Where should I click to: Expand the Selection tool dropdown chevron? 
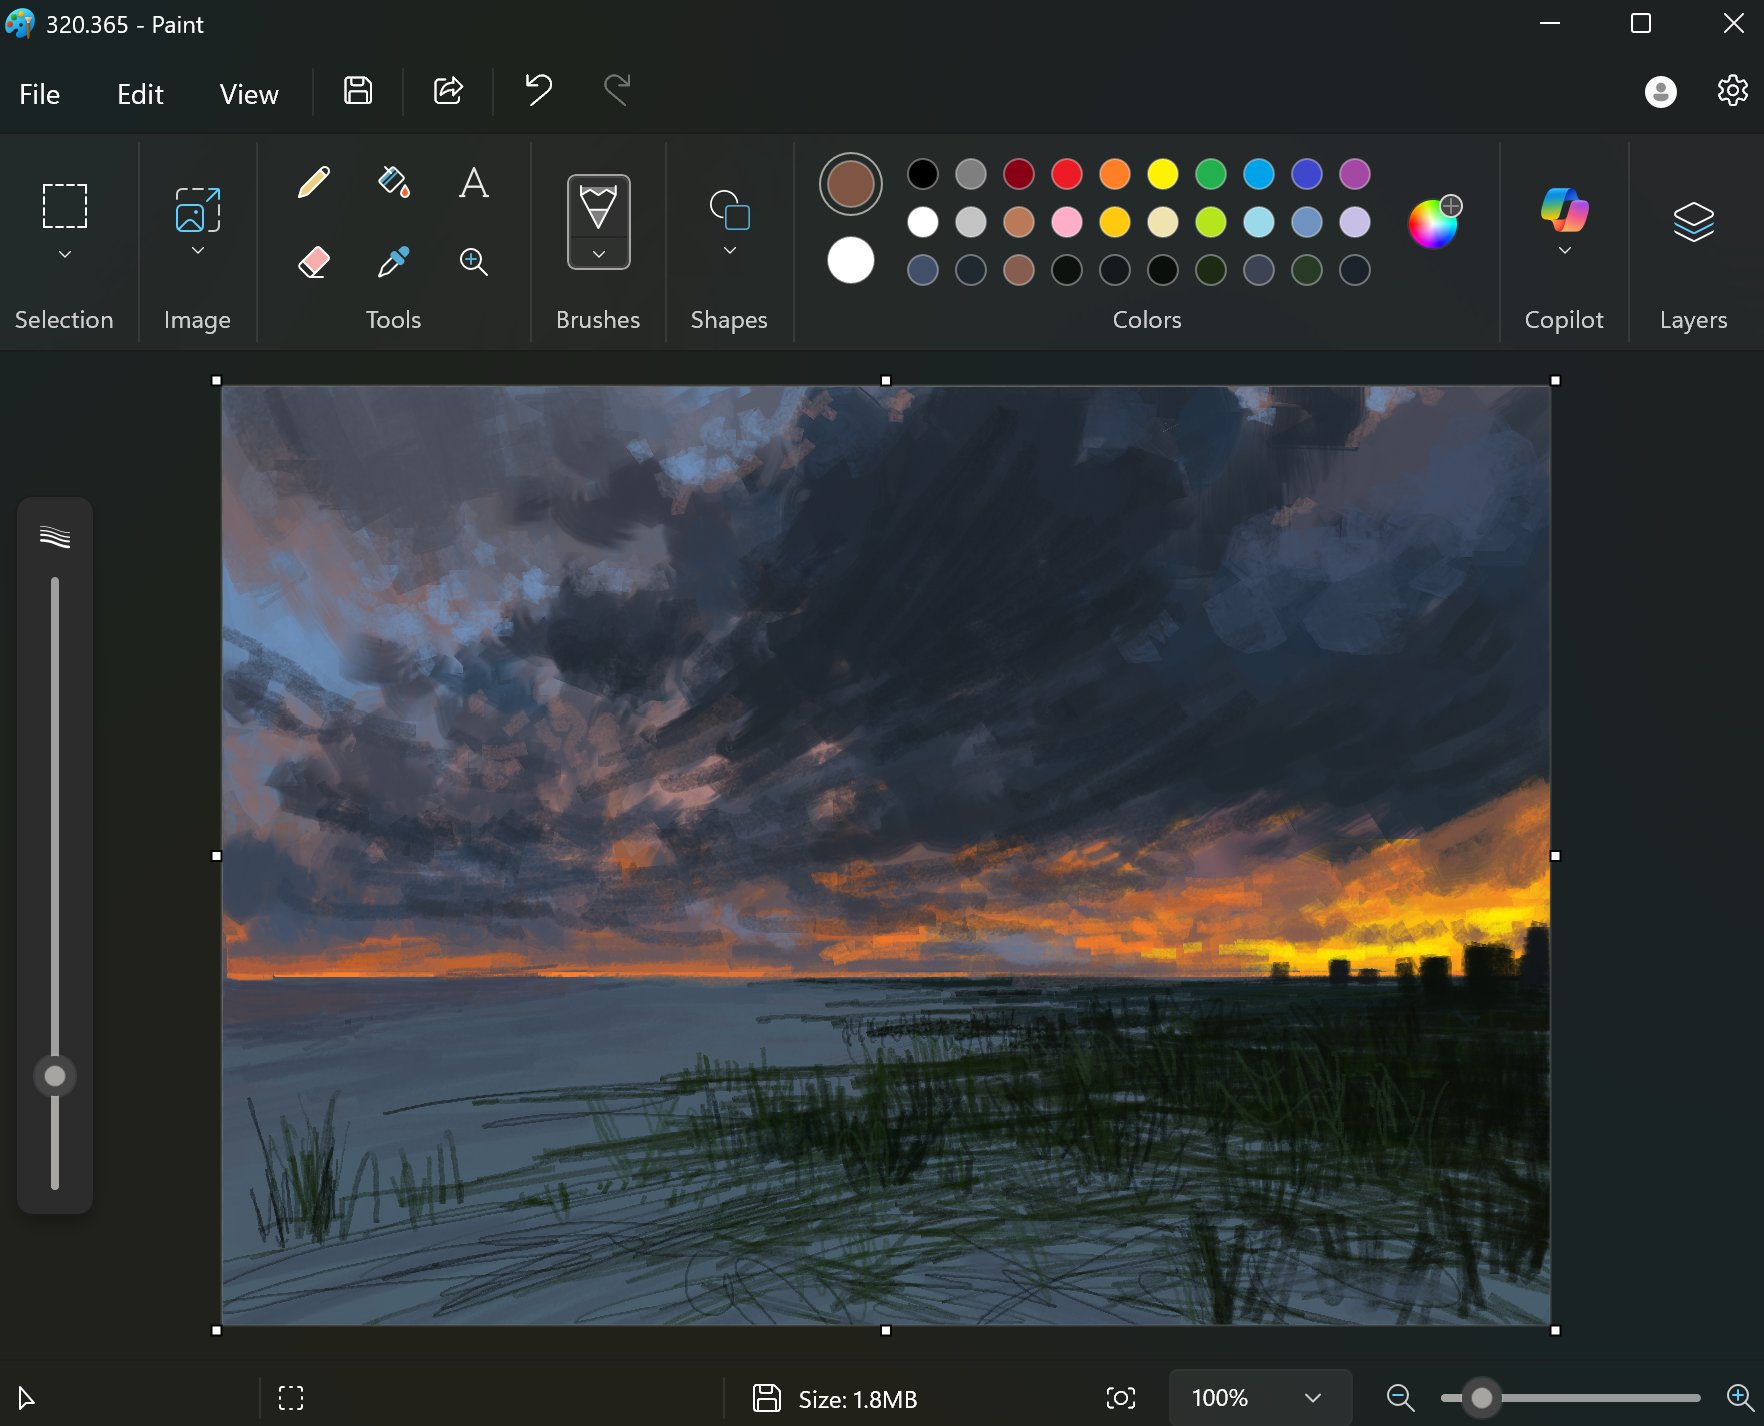click(65, 254)
